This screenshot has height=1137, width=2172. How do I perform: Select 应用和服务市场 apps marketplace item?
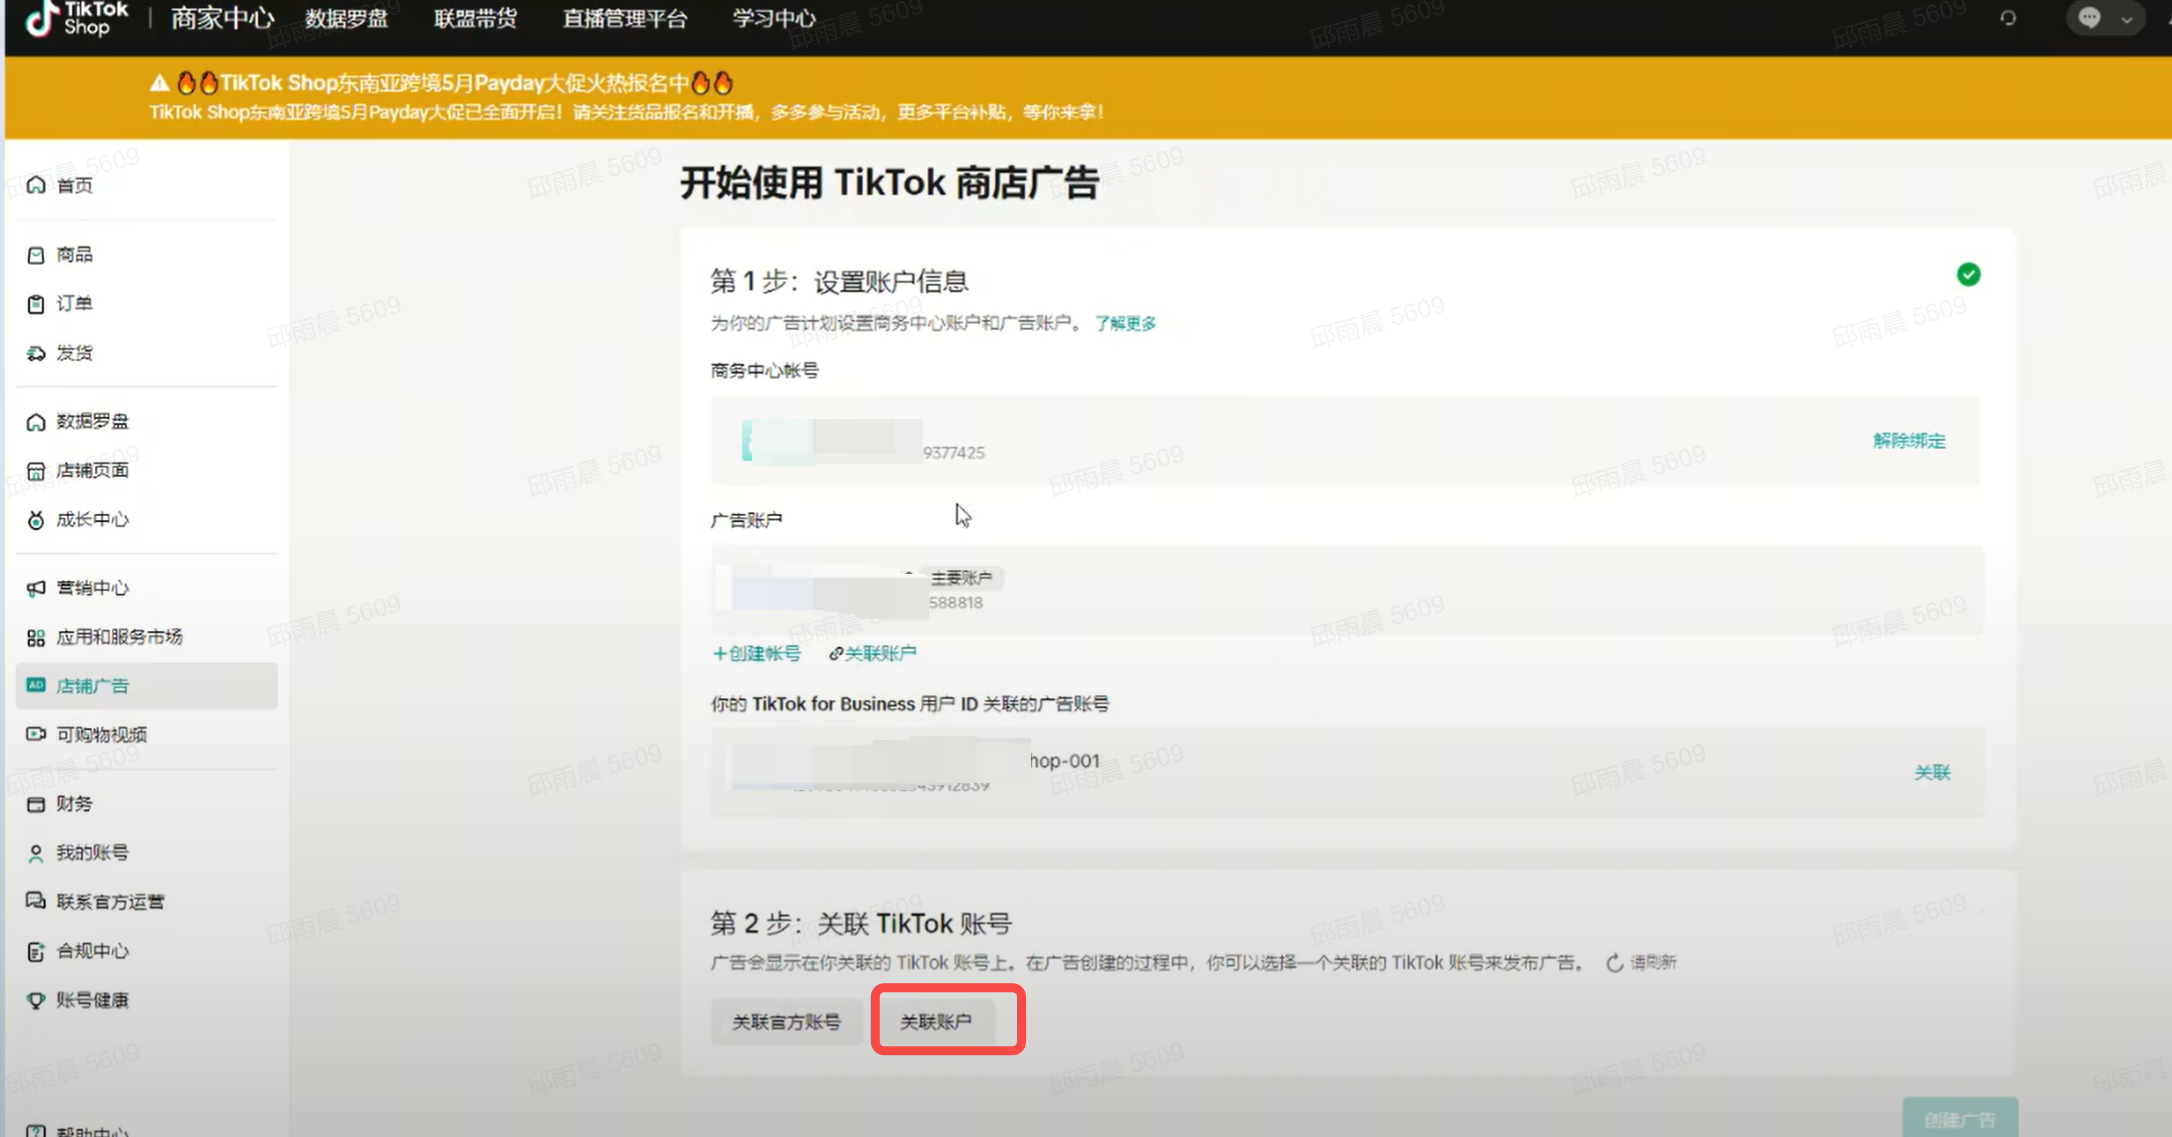(118, 637)
